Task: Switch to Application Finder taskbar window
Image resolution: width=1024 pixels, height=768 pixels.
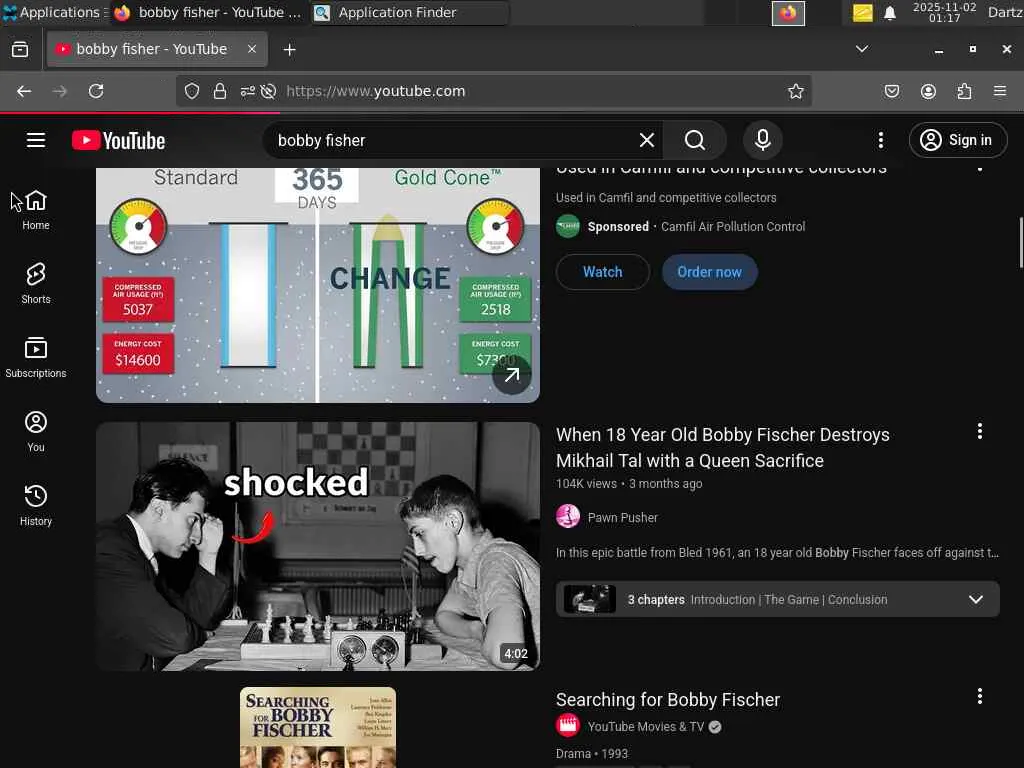Action: click(x=409, y=12)
